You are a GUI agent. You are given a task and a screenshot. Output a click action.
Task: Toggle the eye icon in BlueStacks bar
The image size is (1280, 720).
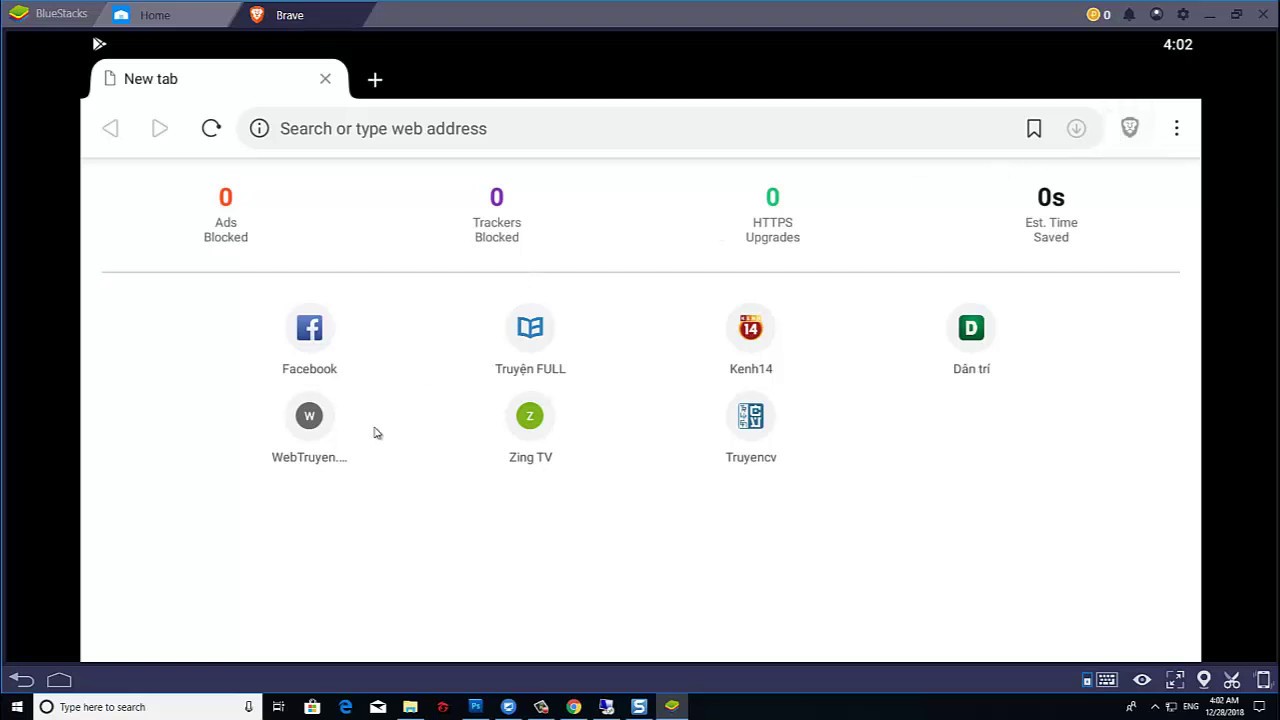click(x=1142, y=680)
